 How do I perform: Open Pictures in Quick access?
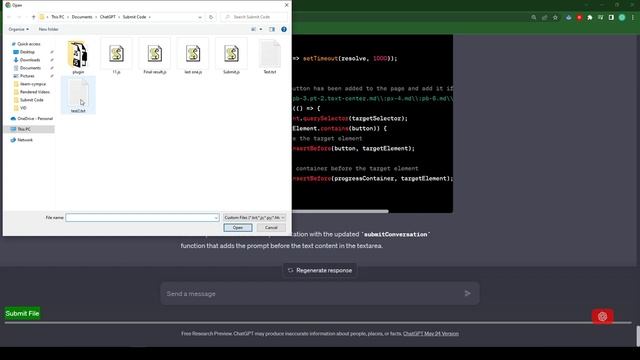27,76
